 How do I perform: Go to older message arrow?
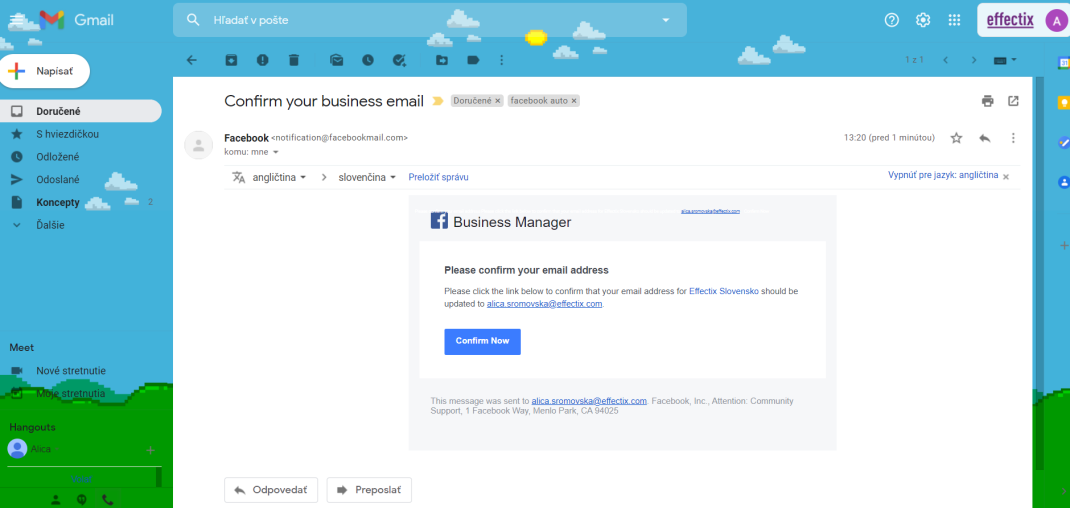pos(974,60)
